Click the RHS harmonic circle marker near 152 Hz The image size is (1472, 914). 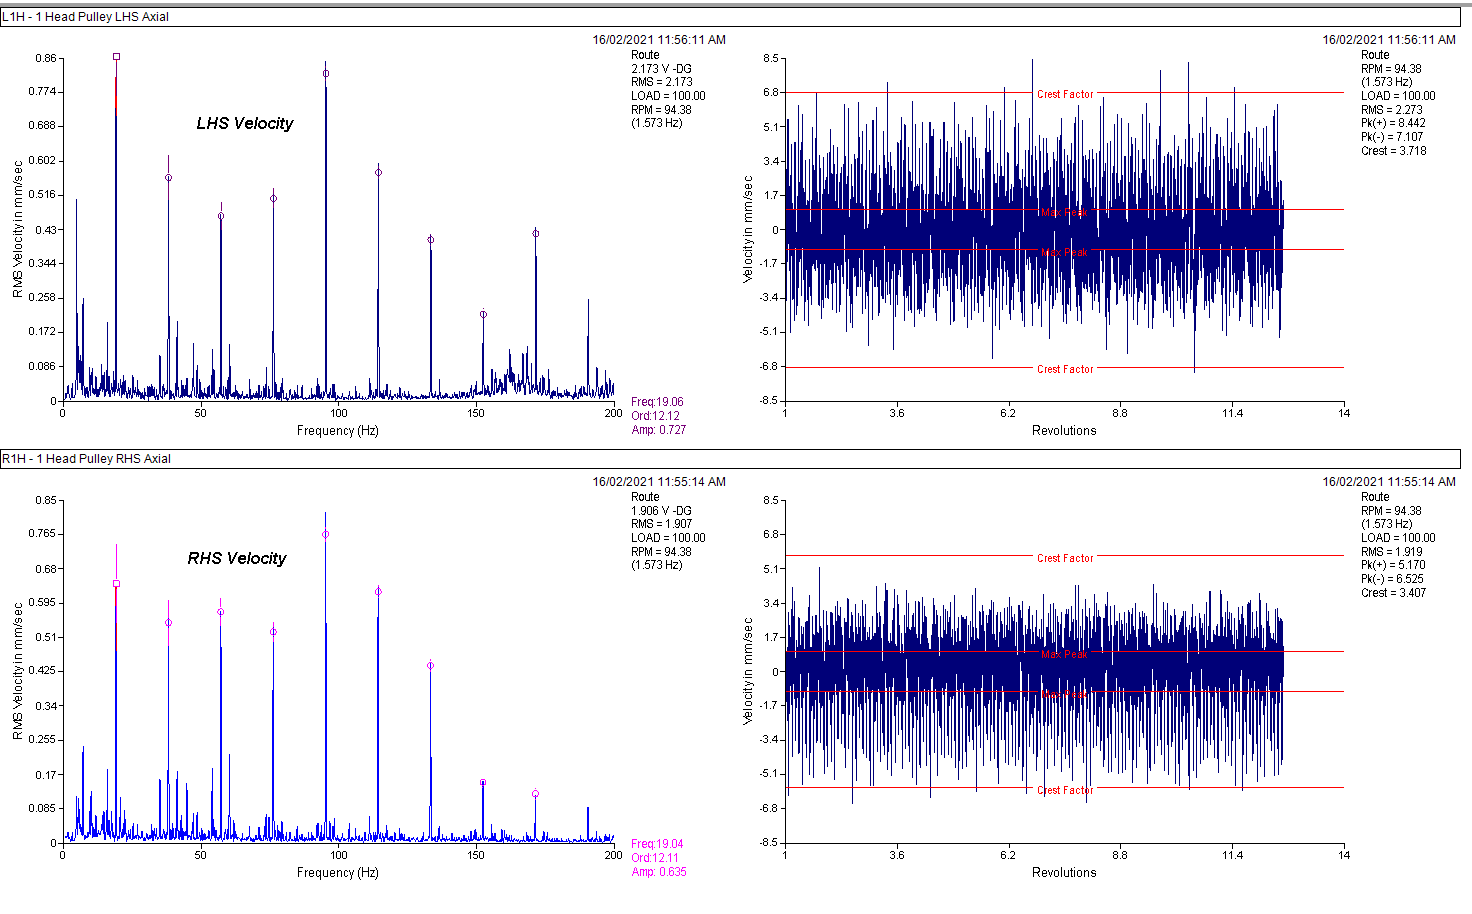(483, 783)
